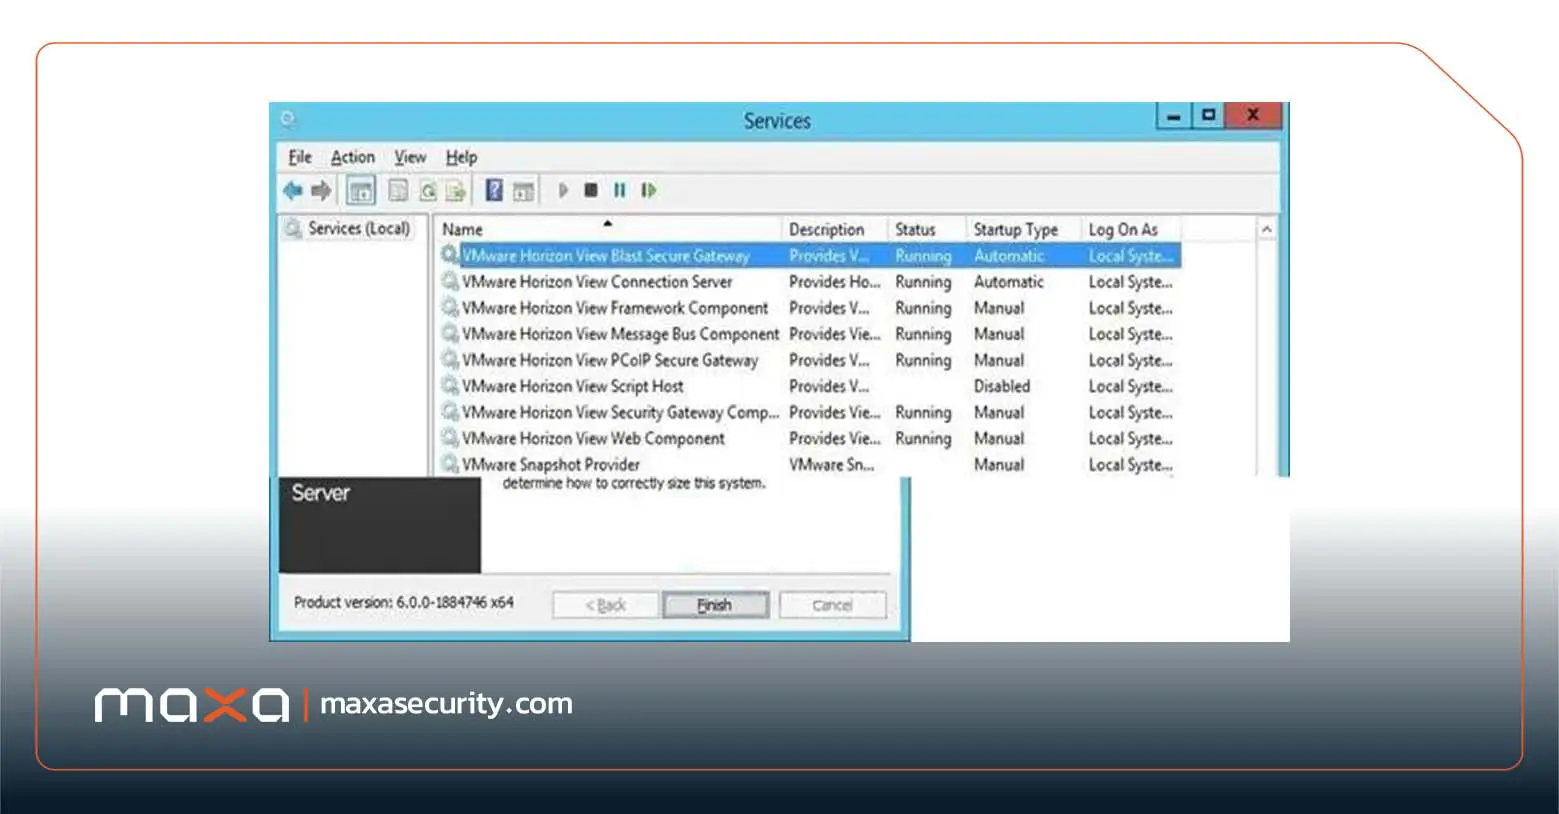Click Manual startup type of Snapshot Provider
This screenshot has height=814, width=1559.
(x=999, y=463)
